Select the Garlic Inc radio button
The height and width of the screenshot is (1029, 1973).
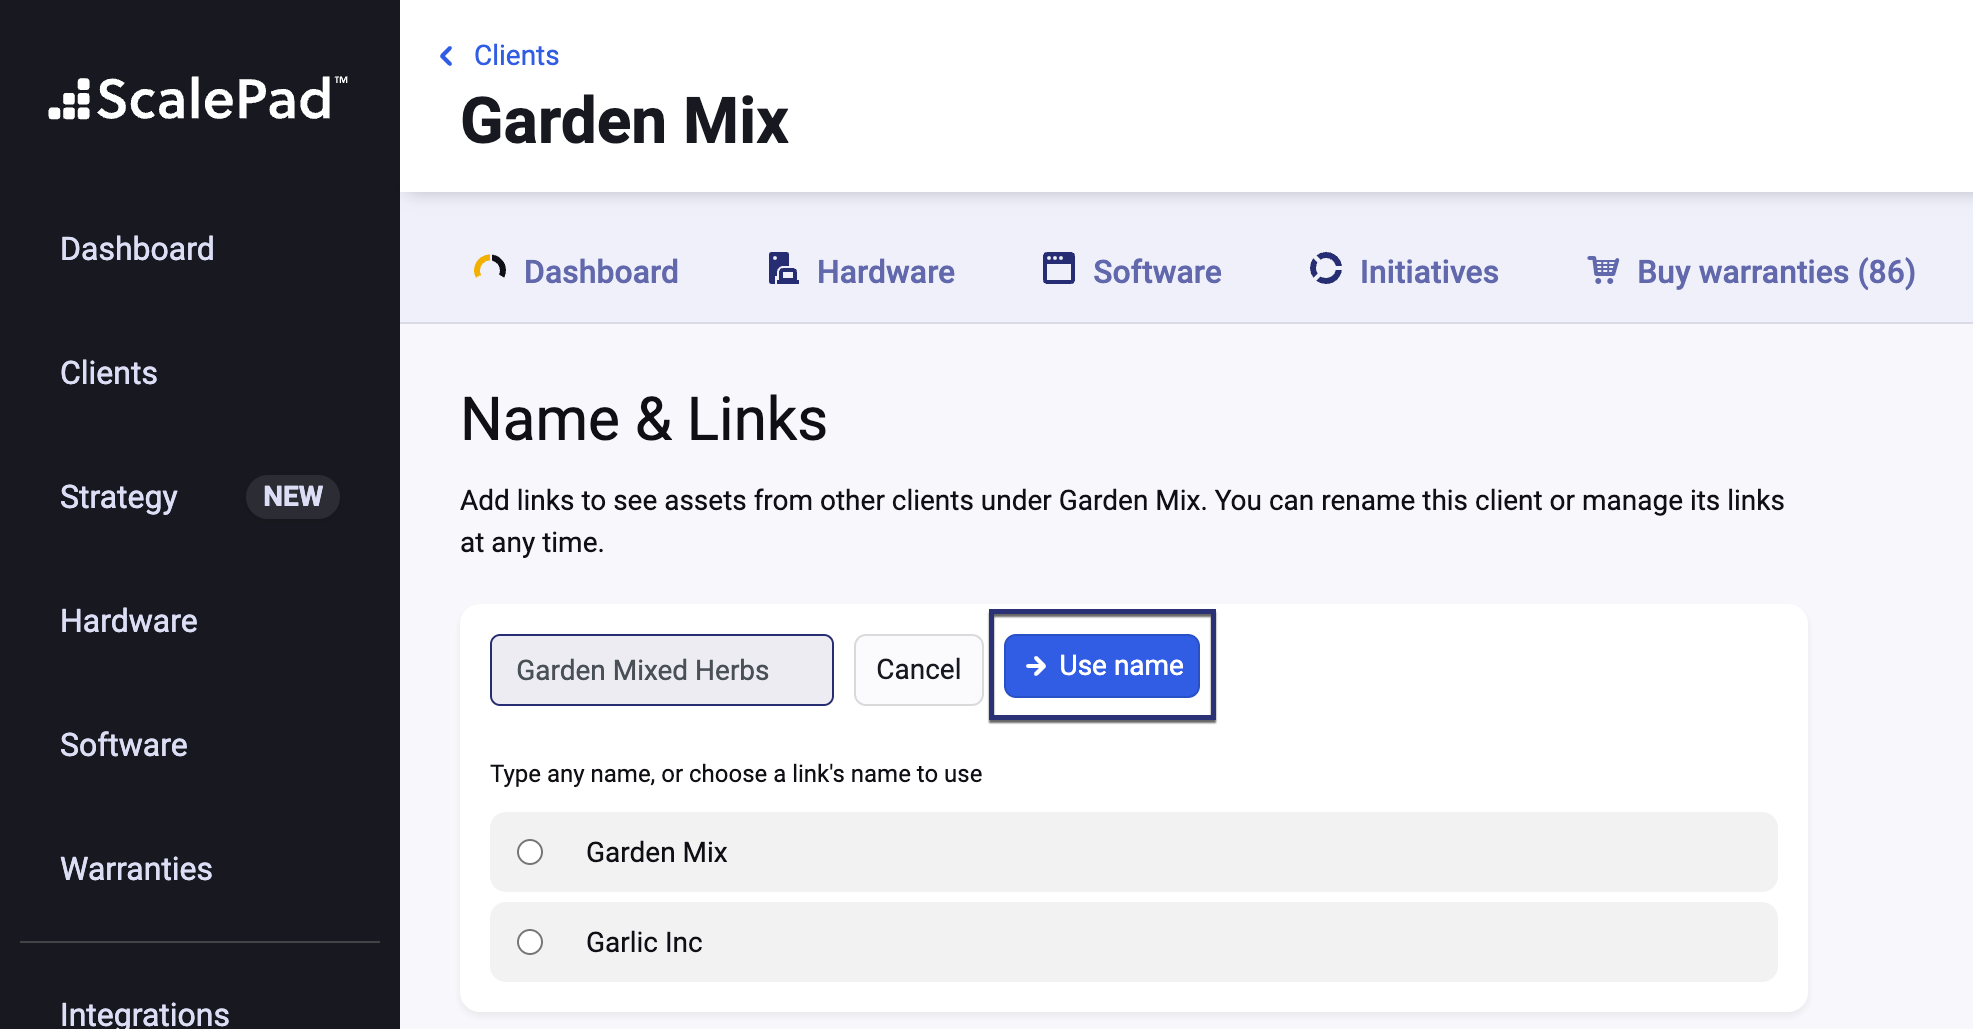point(530,942)
